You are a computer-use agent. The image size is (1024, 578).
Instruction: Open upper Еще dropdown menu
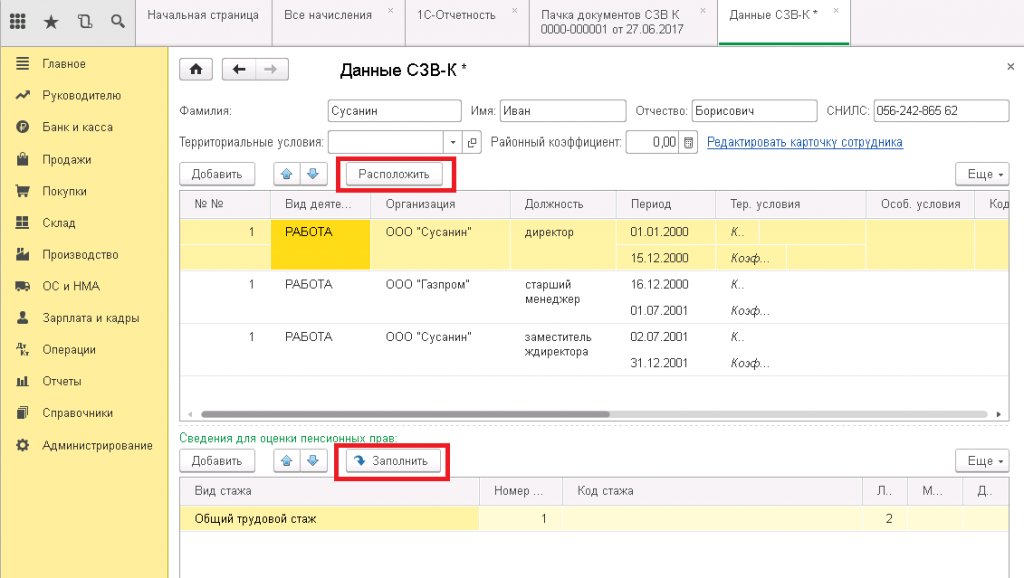coord(981,174)
